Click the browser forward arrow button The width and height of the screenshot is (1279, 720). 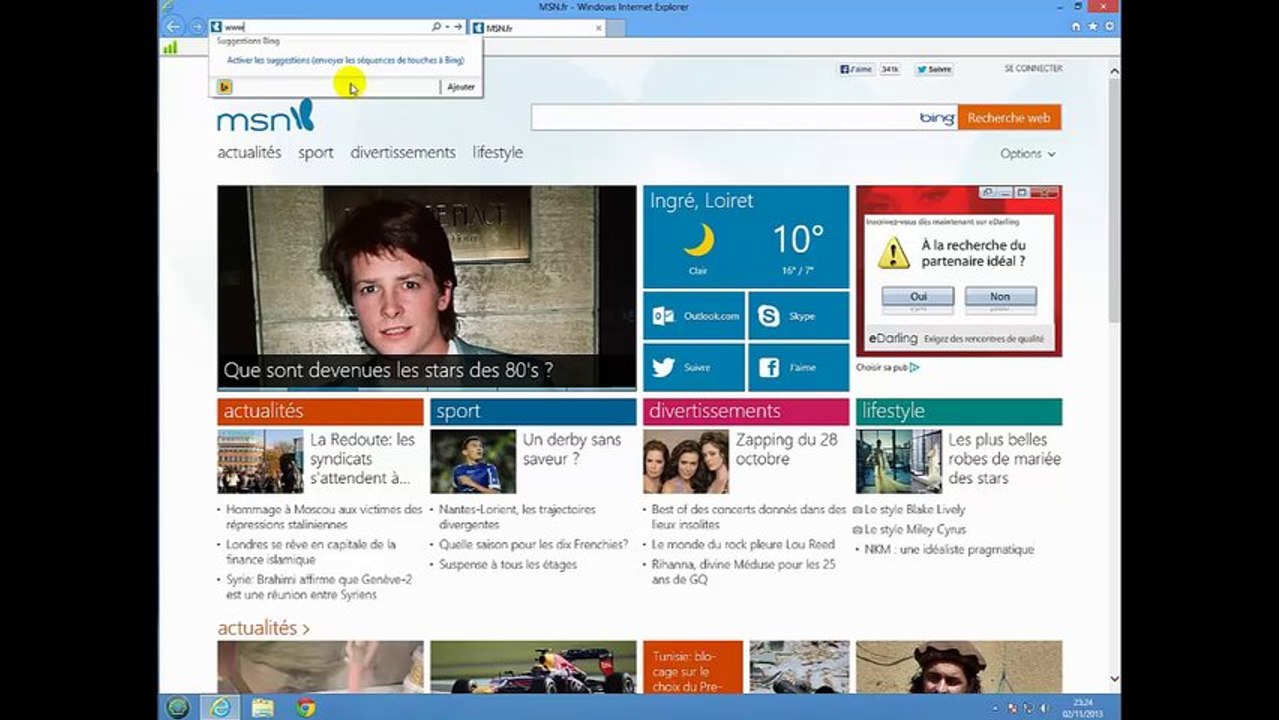197,27
